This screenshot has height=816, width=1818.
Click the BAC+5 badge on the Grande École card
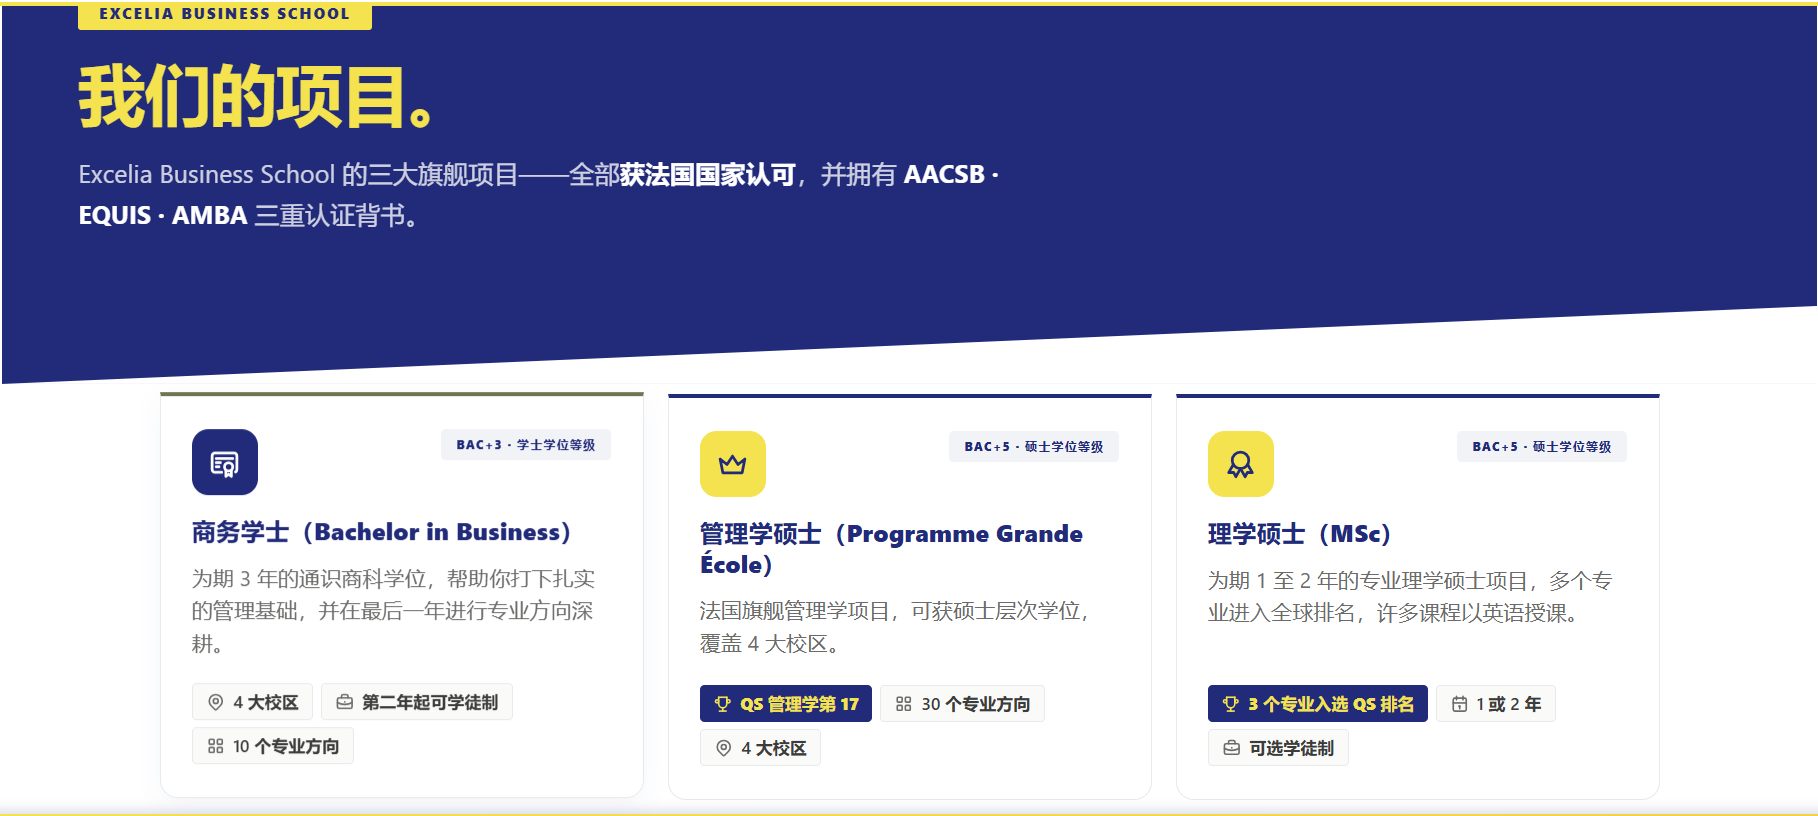click(x=1034, y=447)
